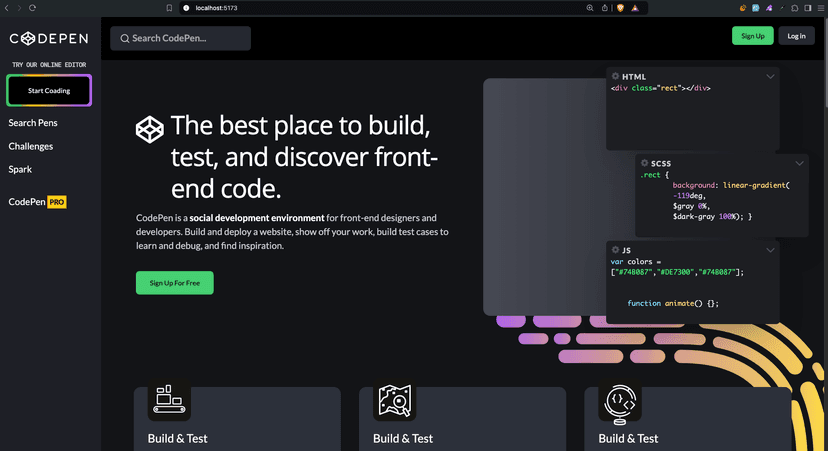Screen dimensions: 828x451
Task: Click the '$dark-gray 100%); }' code line
Action: tap(712, 217)
